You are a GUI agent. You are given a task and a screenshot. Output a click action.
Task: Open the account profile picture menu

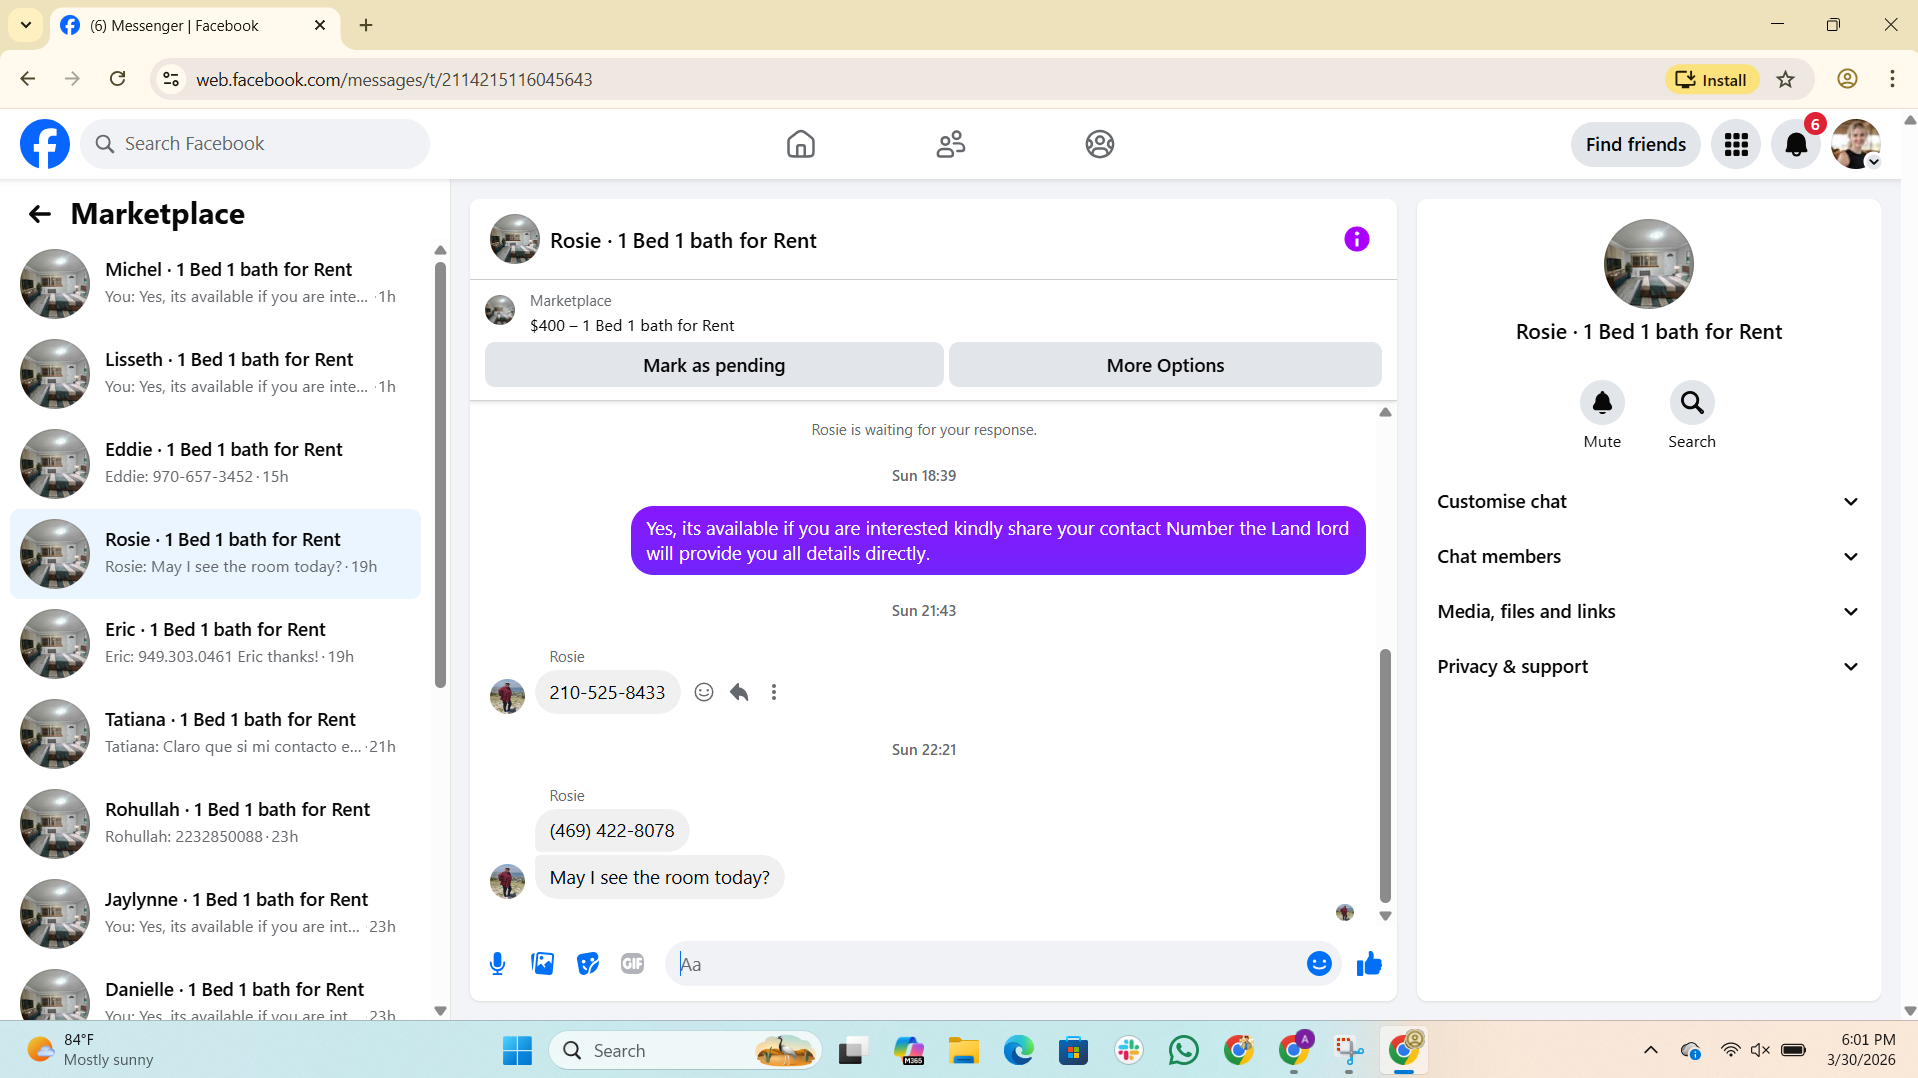coord(1856,145)
